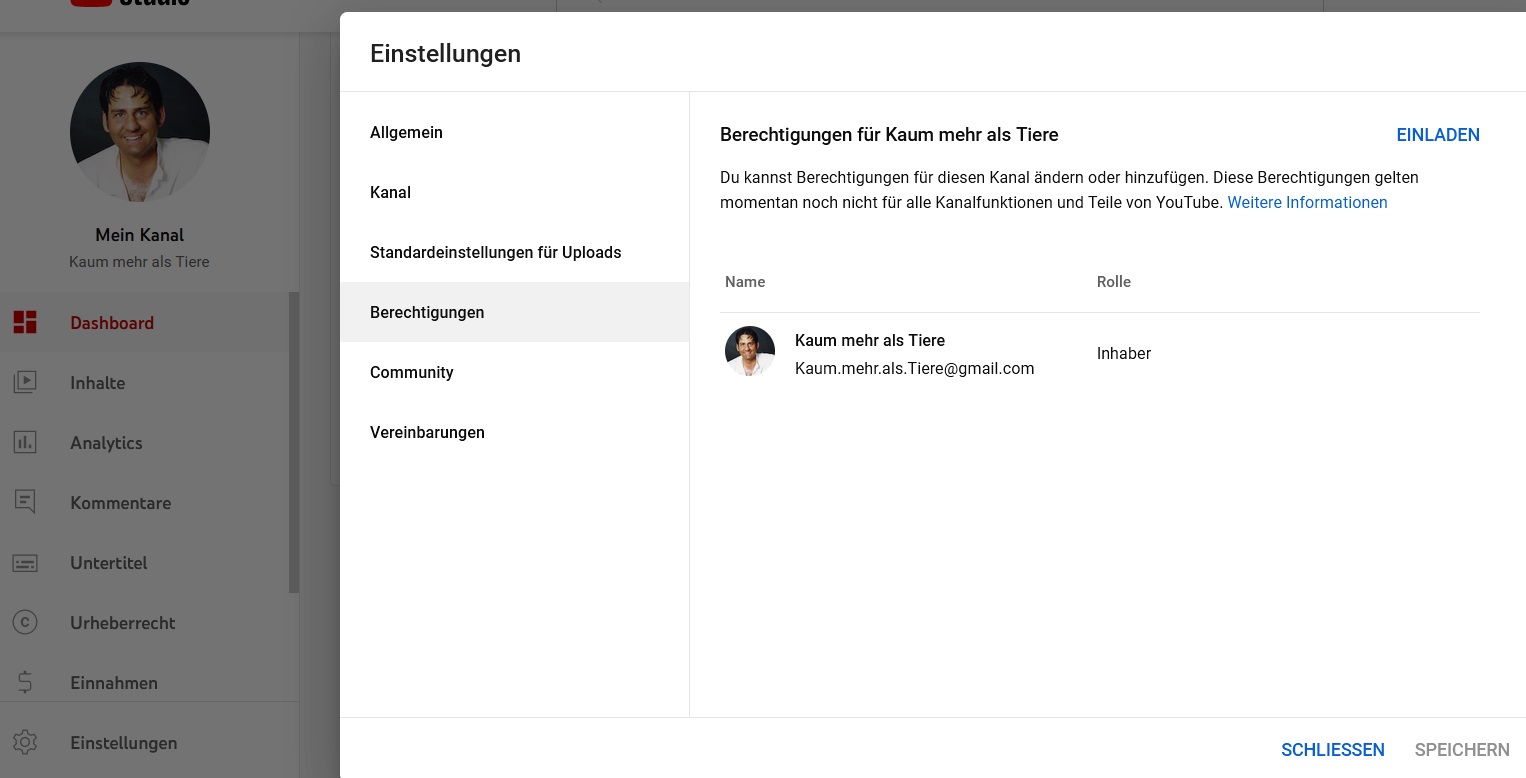Screen dimensions: 1526x778
Task: Open the Weitere Informationen link
Action: [x=1306, y=202]
